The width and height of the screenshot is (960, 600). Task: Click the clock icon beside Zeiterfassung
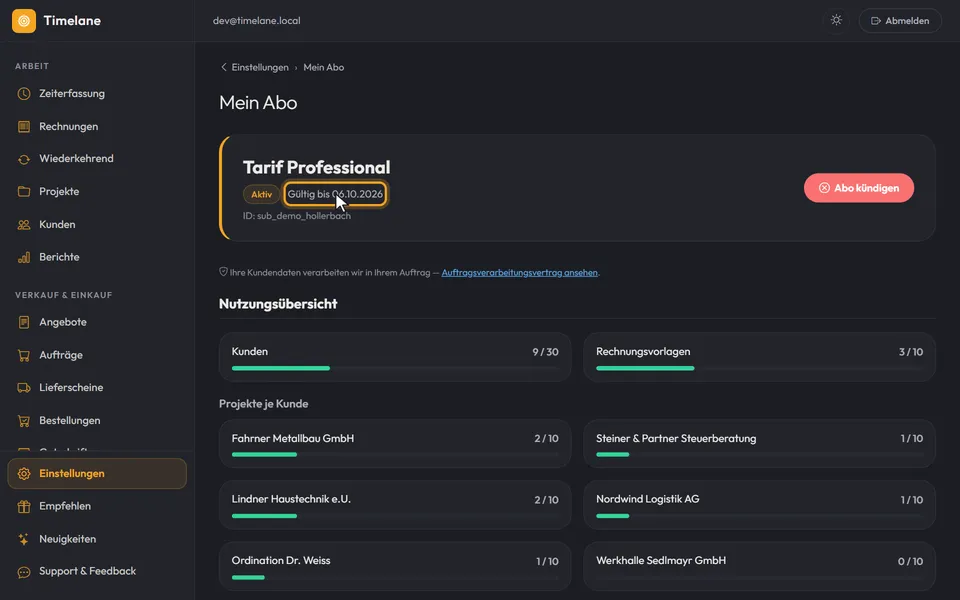[x=24, y=94]
